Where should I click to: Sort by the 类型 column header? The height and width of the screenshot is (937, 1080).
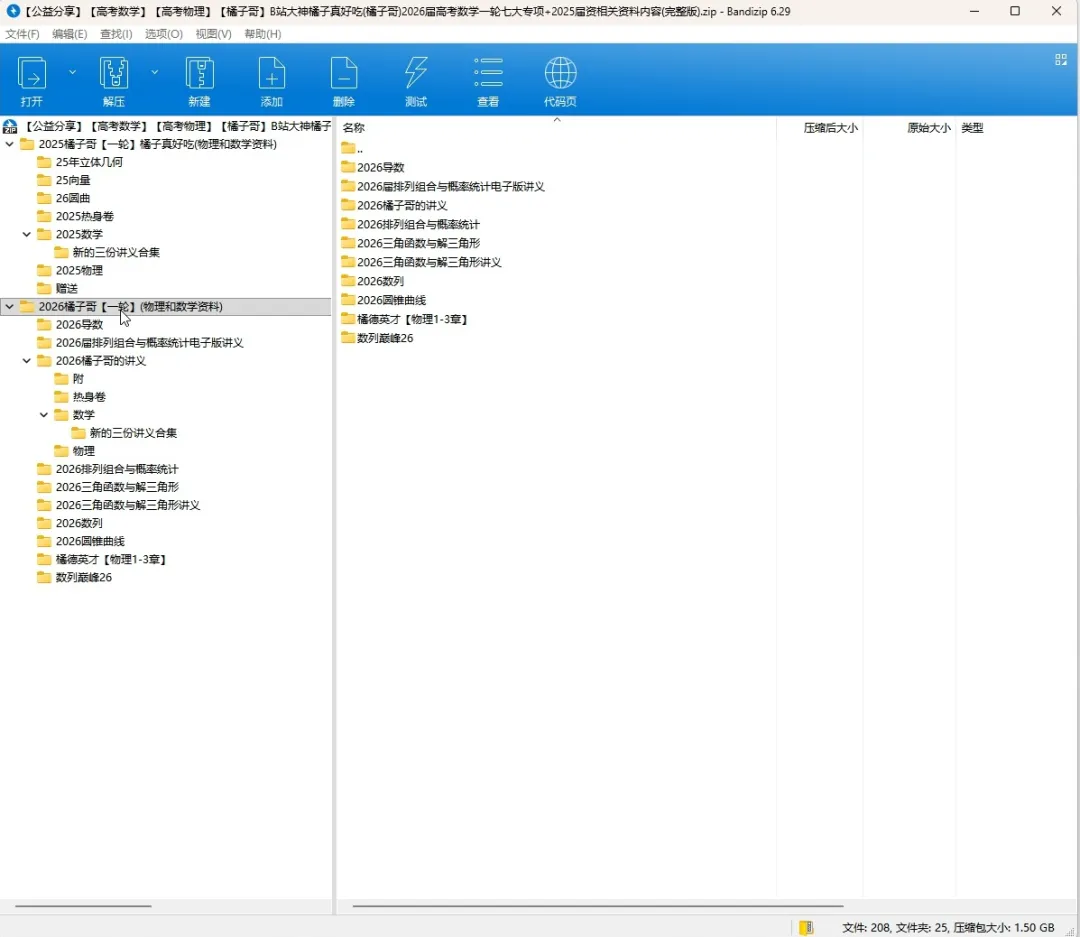pos(973,127)
